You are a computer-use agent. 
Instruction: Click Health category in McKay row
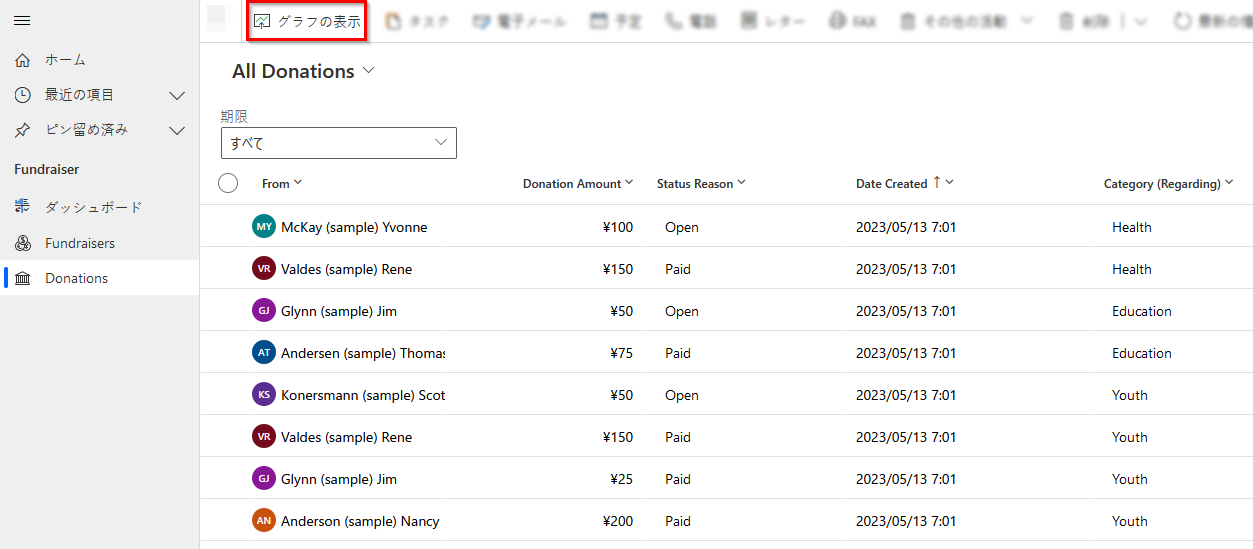coord(1132,227)
